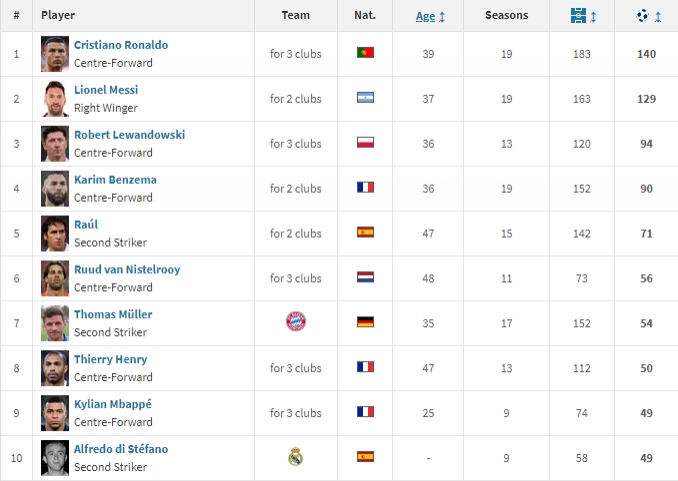678x481 pixels.
Task: Sort table by the matches pitch icon
Action: click(x=578, y=16)
